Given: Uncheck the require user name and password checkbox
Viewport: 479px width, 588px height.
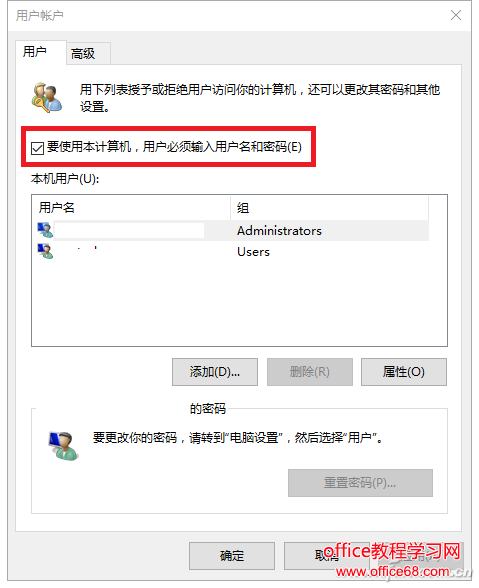Looking at the screenshot, I should (x=37, y=148).
